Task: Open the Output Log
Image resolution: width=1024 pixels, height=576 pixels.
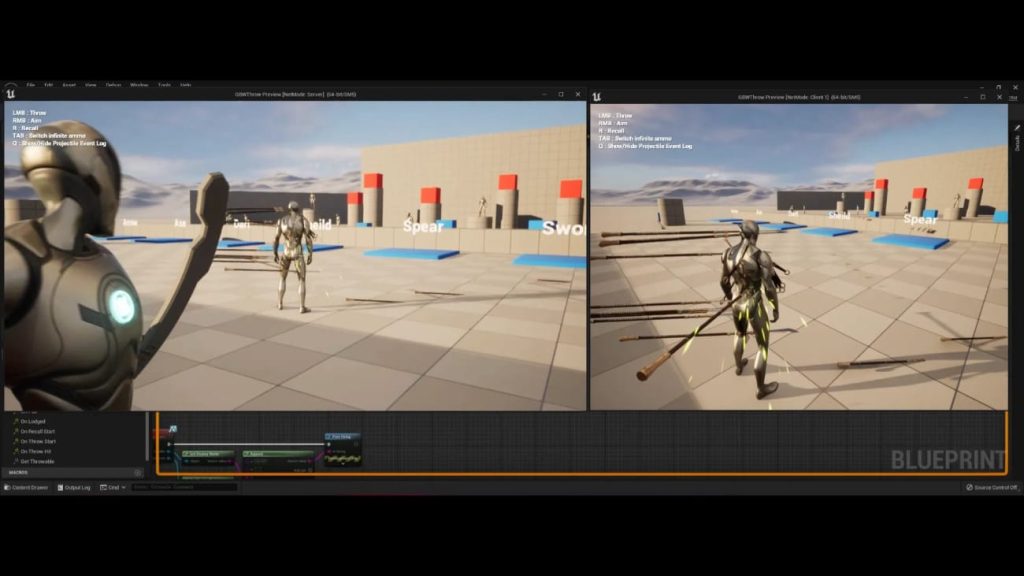Action: pyautogui.click(x=74, y=487)
